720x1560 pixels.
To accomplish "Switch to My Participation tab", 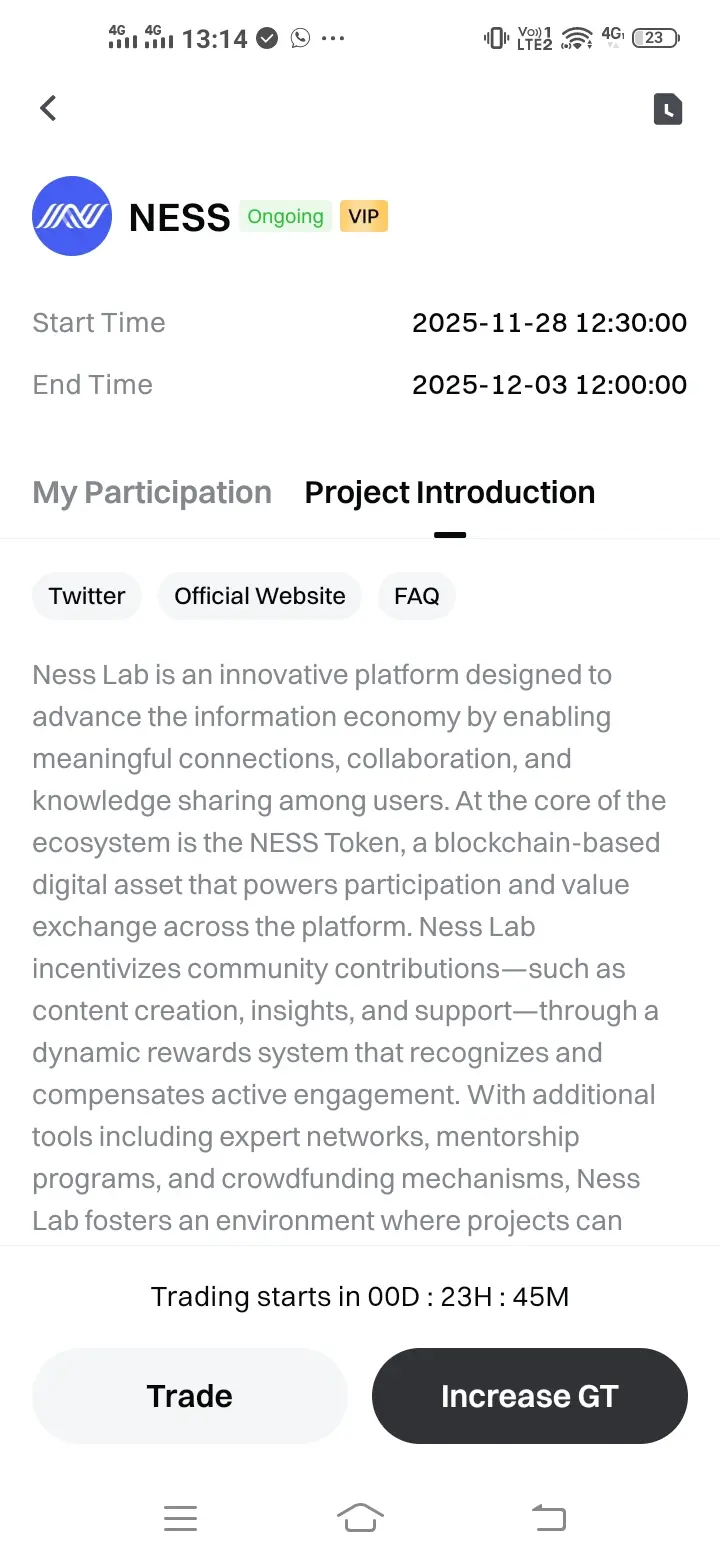I will click(152, 493).
